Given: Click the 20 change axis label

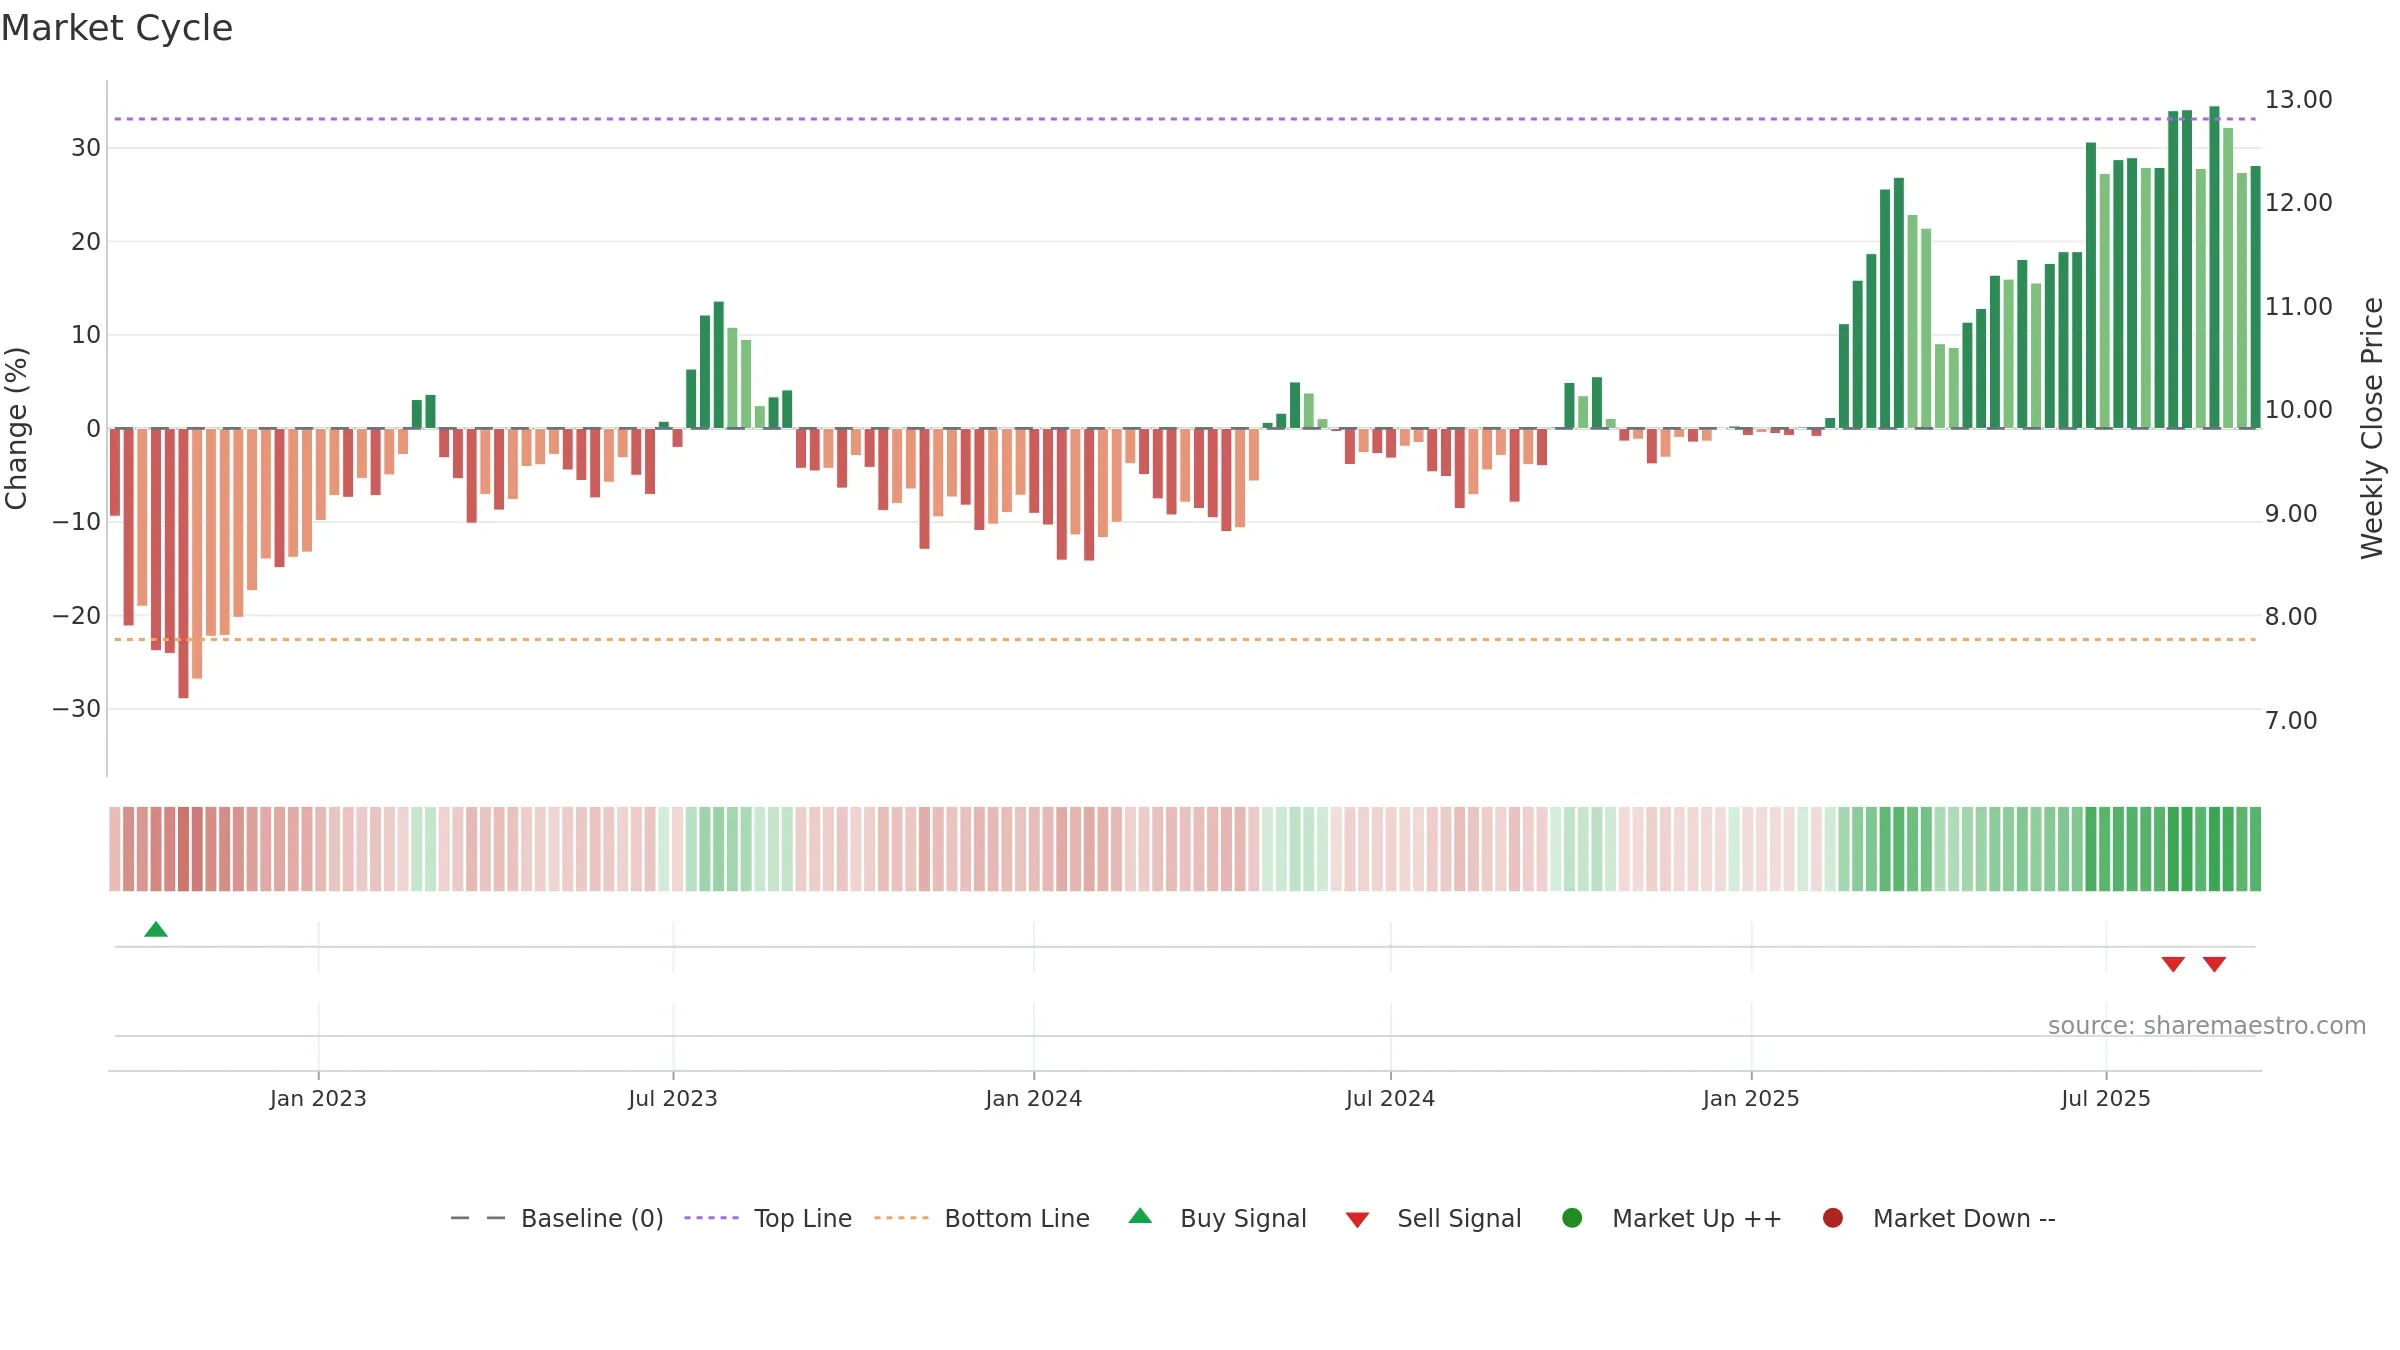Looking at the screenshot, I should pos(86,242).
